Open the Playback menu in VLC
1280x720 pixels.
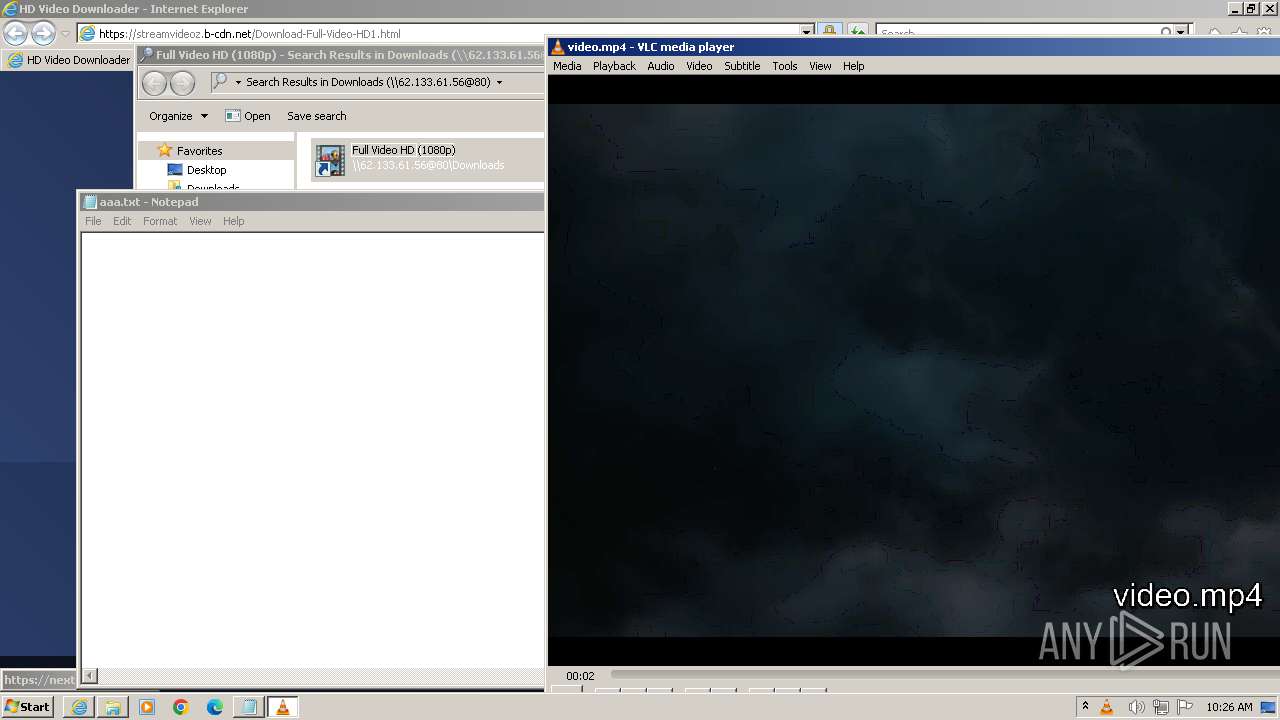(x=614, y=66)
